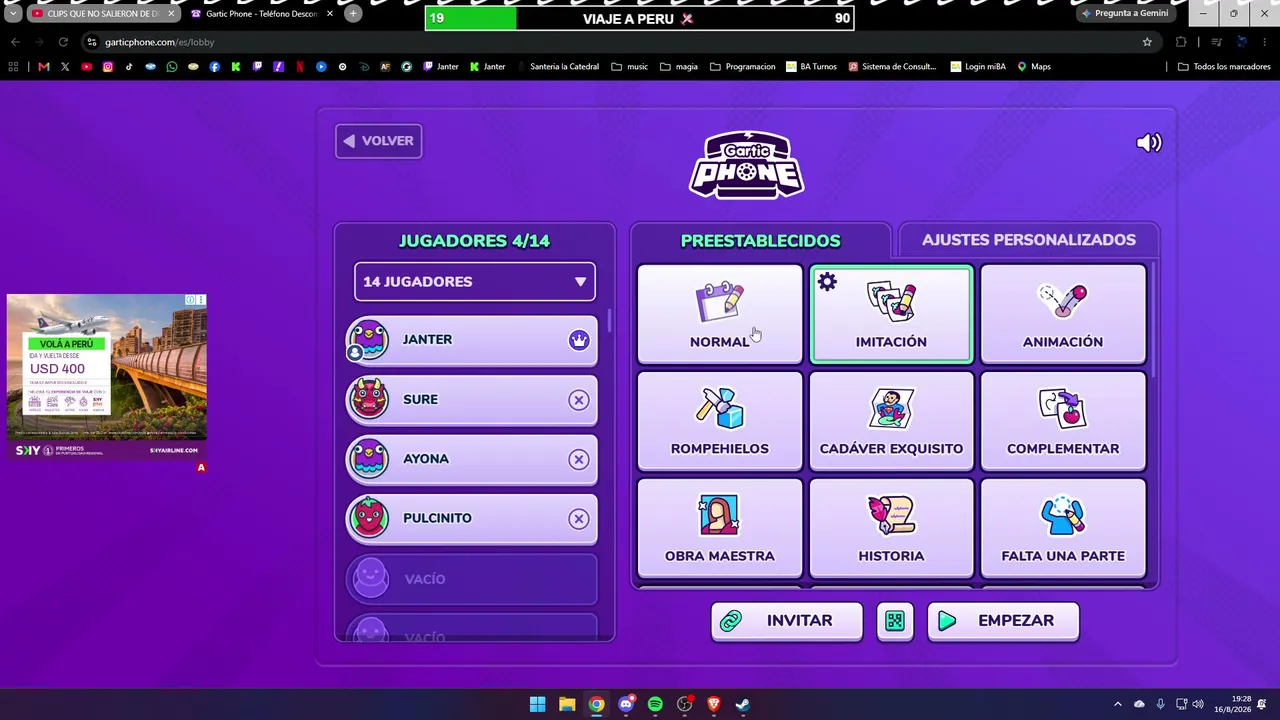Click EMPEZAR to start the game
The width and height of the screenshot is (1280, 720).
click(x=1003, y=621)
